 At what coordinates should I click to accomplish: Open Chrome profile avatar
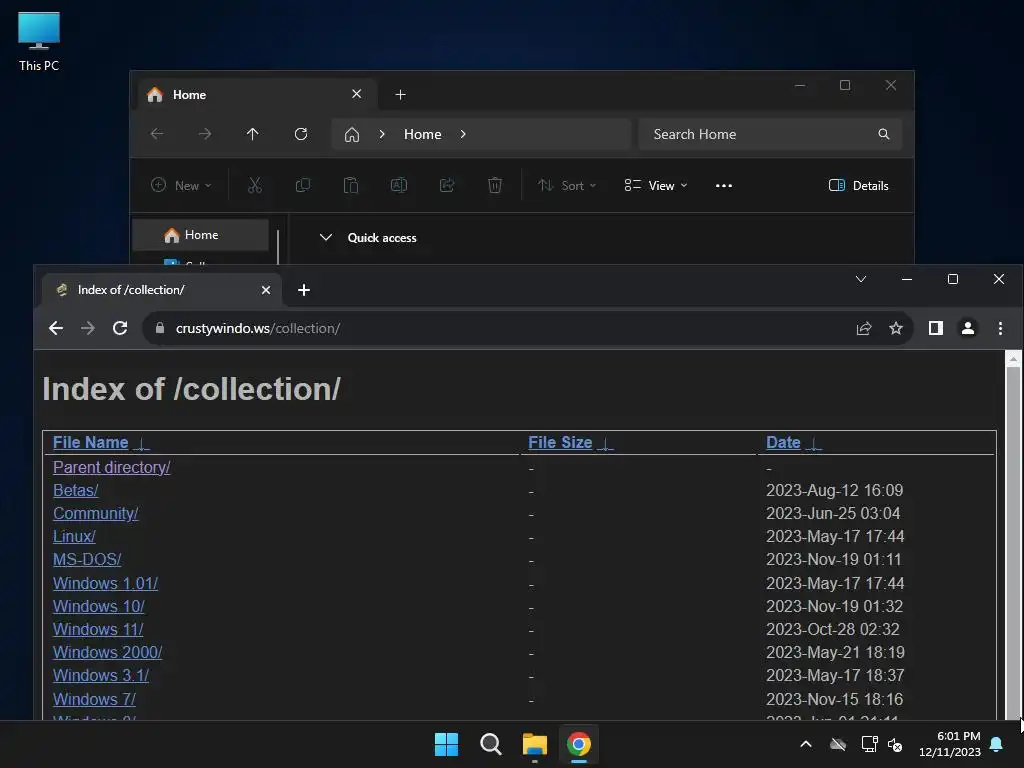click(x=968, y=328)
